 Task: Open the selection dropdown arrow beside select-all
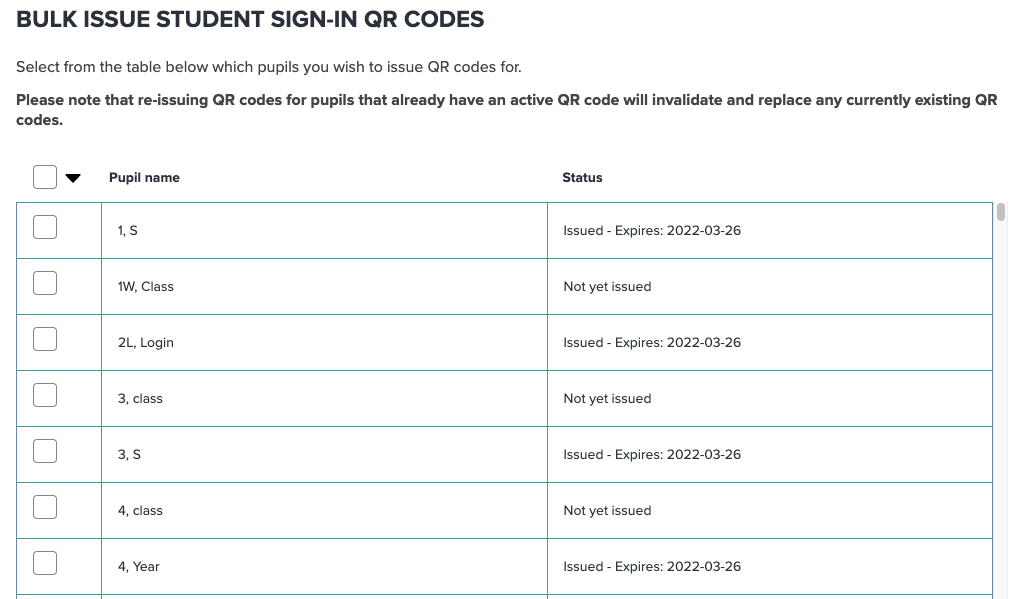[x=73, y=177]
